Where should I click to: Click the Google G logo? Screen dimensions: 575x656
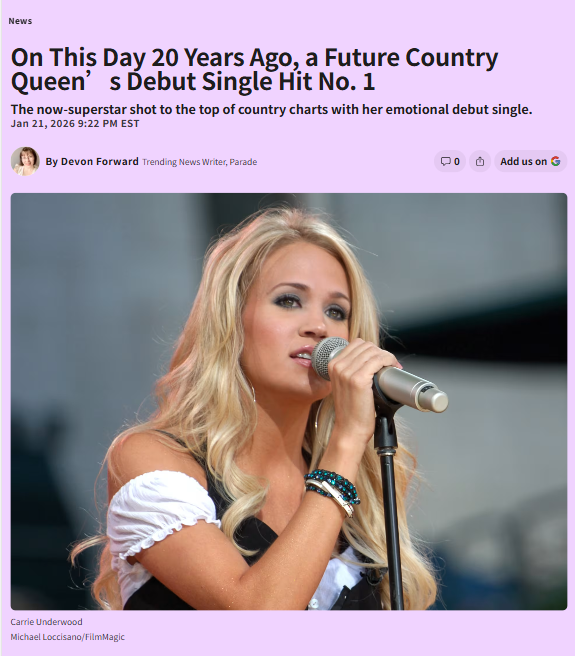click(x=555, y=161)
